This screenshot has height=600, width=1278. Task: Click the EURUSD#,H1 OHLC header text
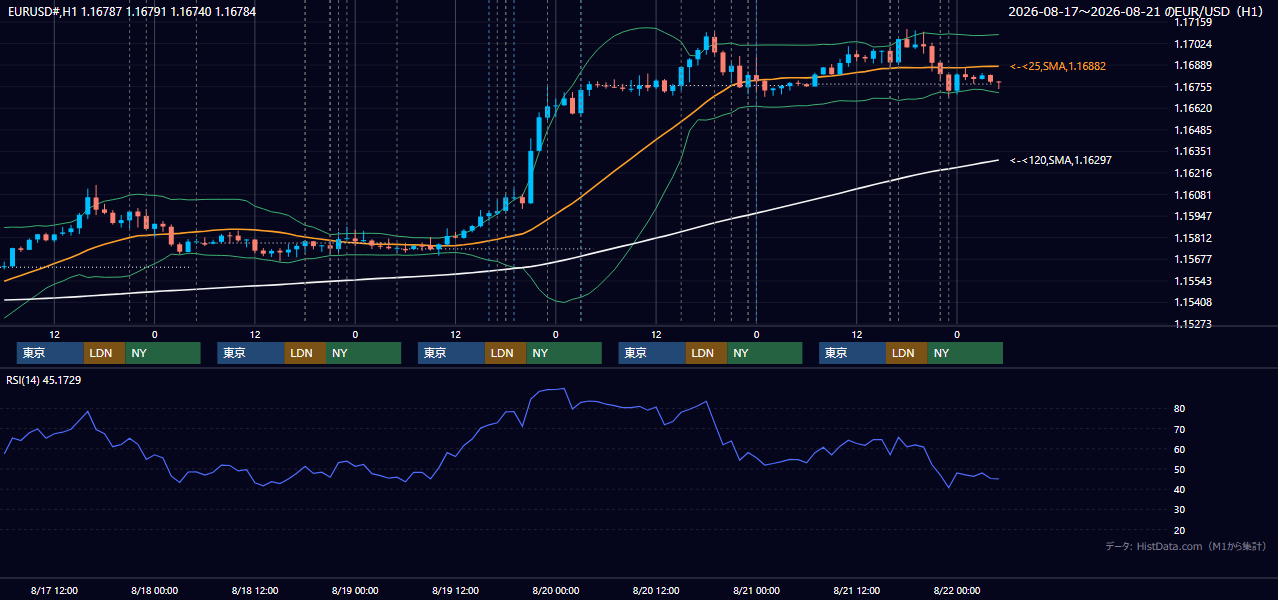130,12
